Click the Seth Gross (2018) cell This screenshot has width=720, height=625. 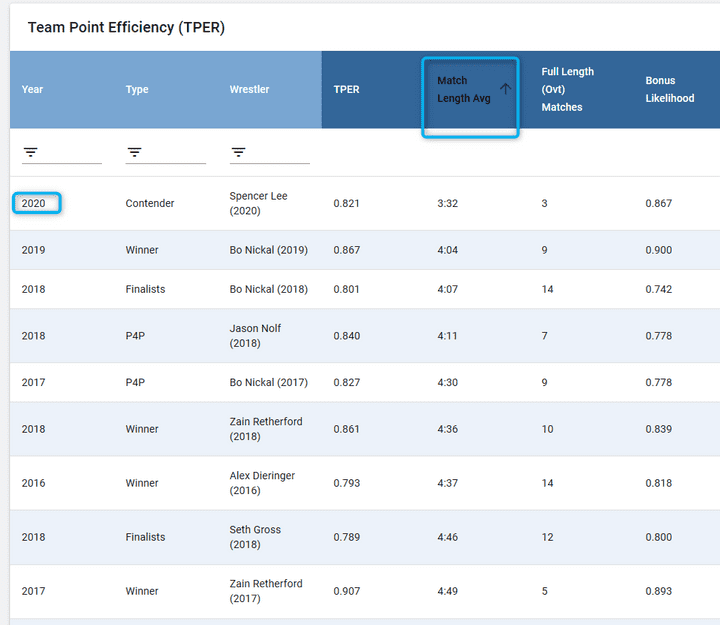[x=255, y=537]
